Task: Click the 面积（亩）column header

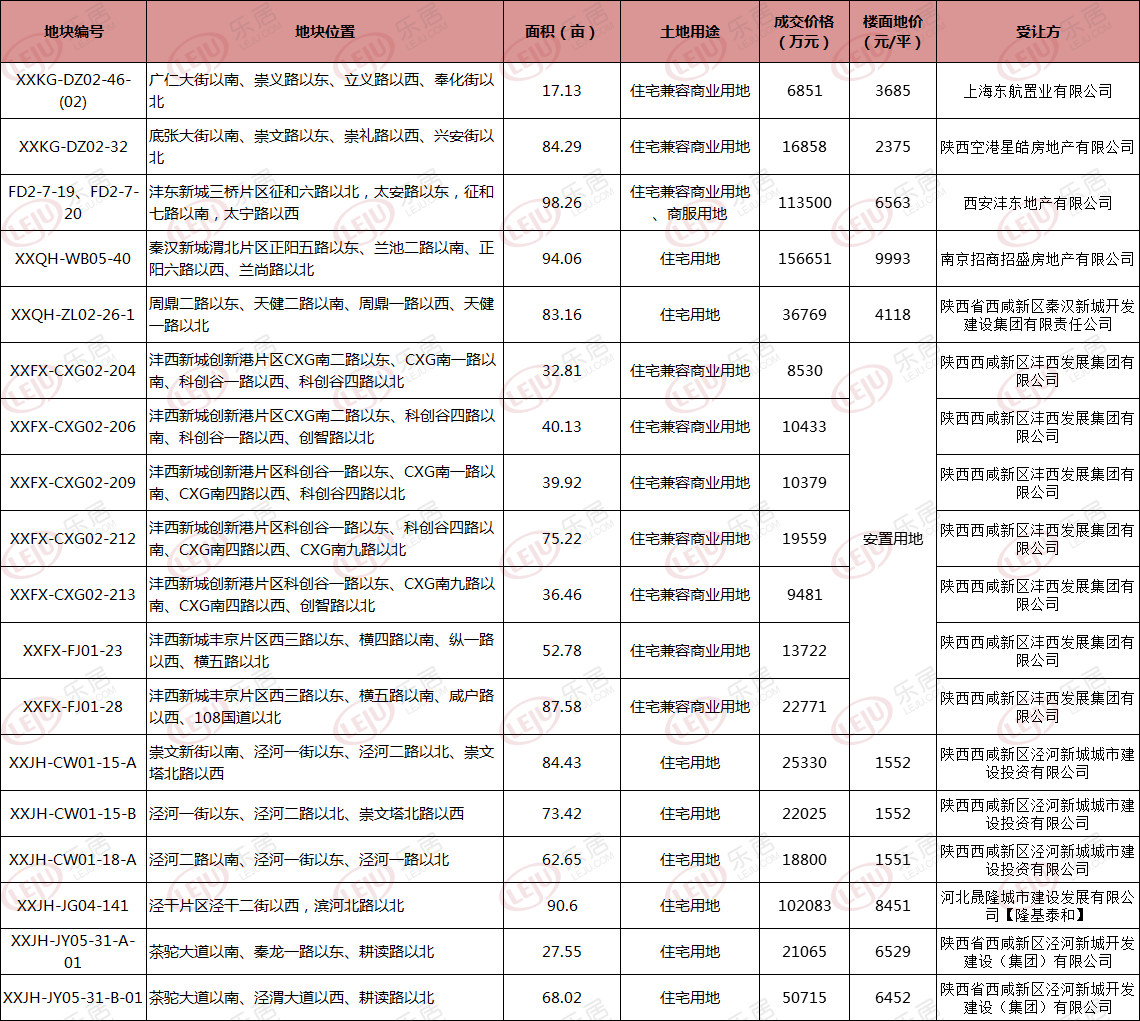Action: tap(561, 31)
